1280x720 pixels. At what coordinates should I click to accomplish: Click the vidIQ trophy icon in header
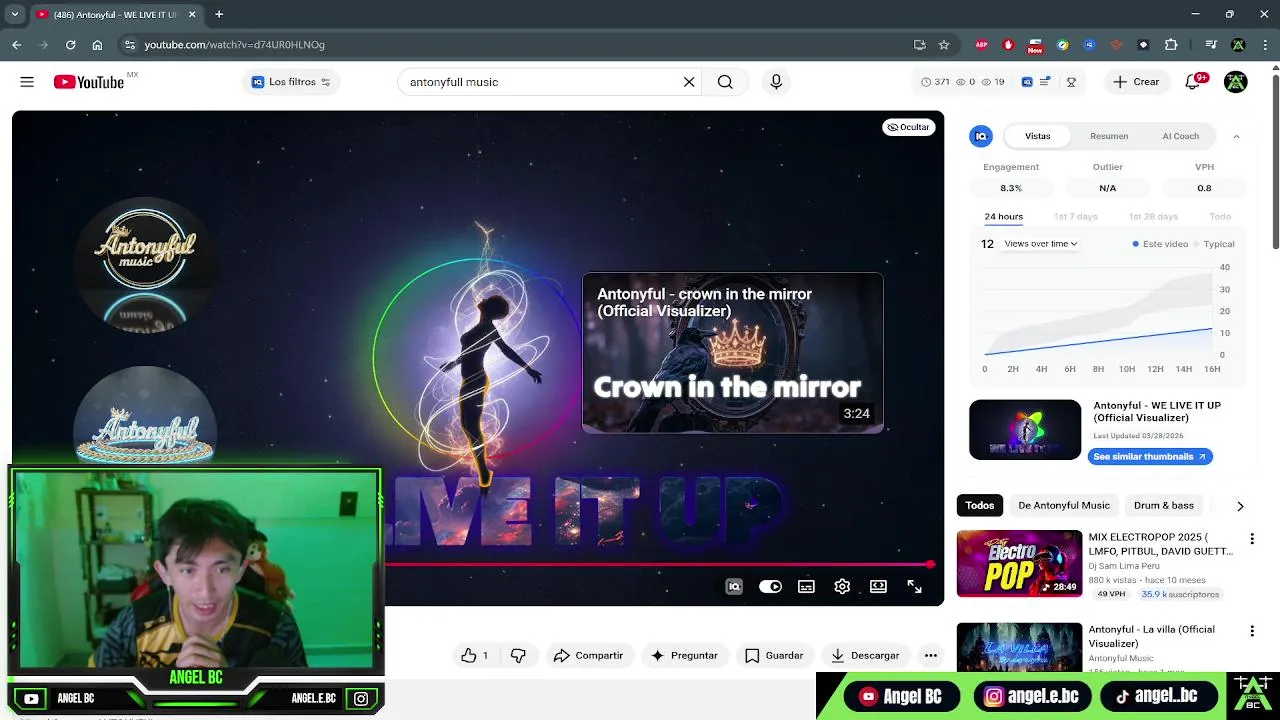tap(1071, 82)
